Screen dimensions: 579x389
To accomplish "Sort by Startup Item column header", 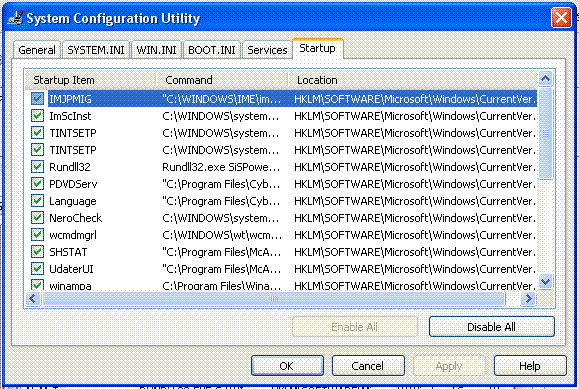I will (x=90, y=80).
